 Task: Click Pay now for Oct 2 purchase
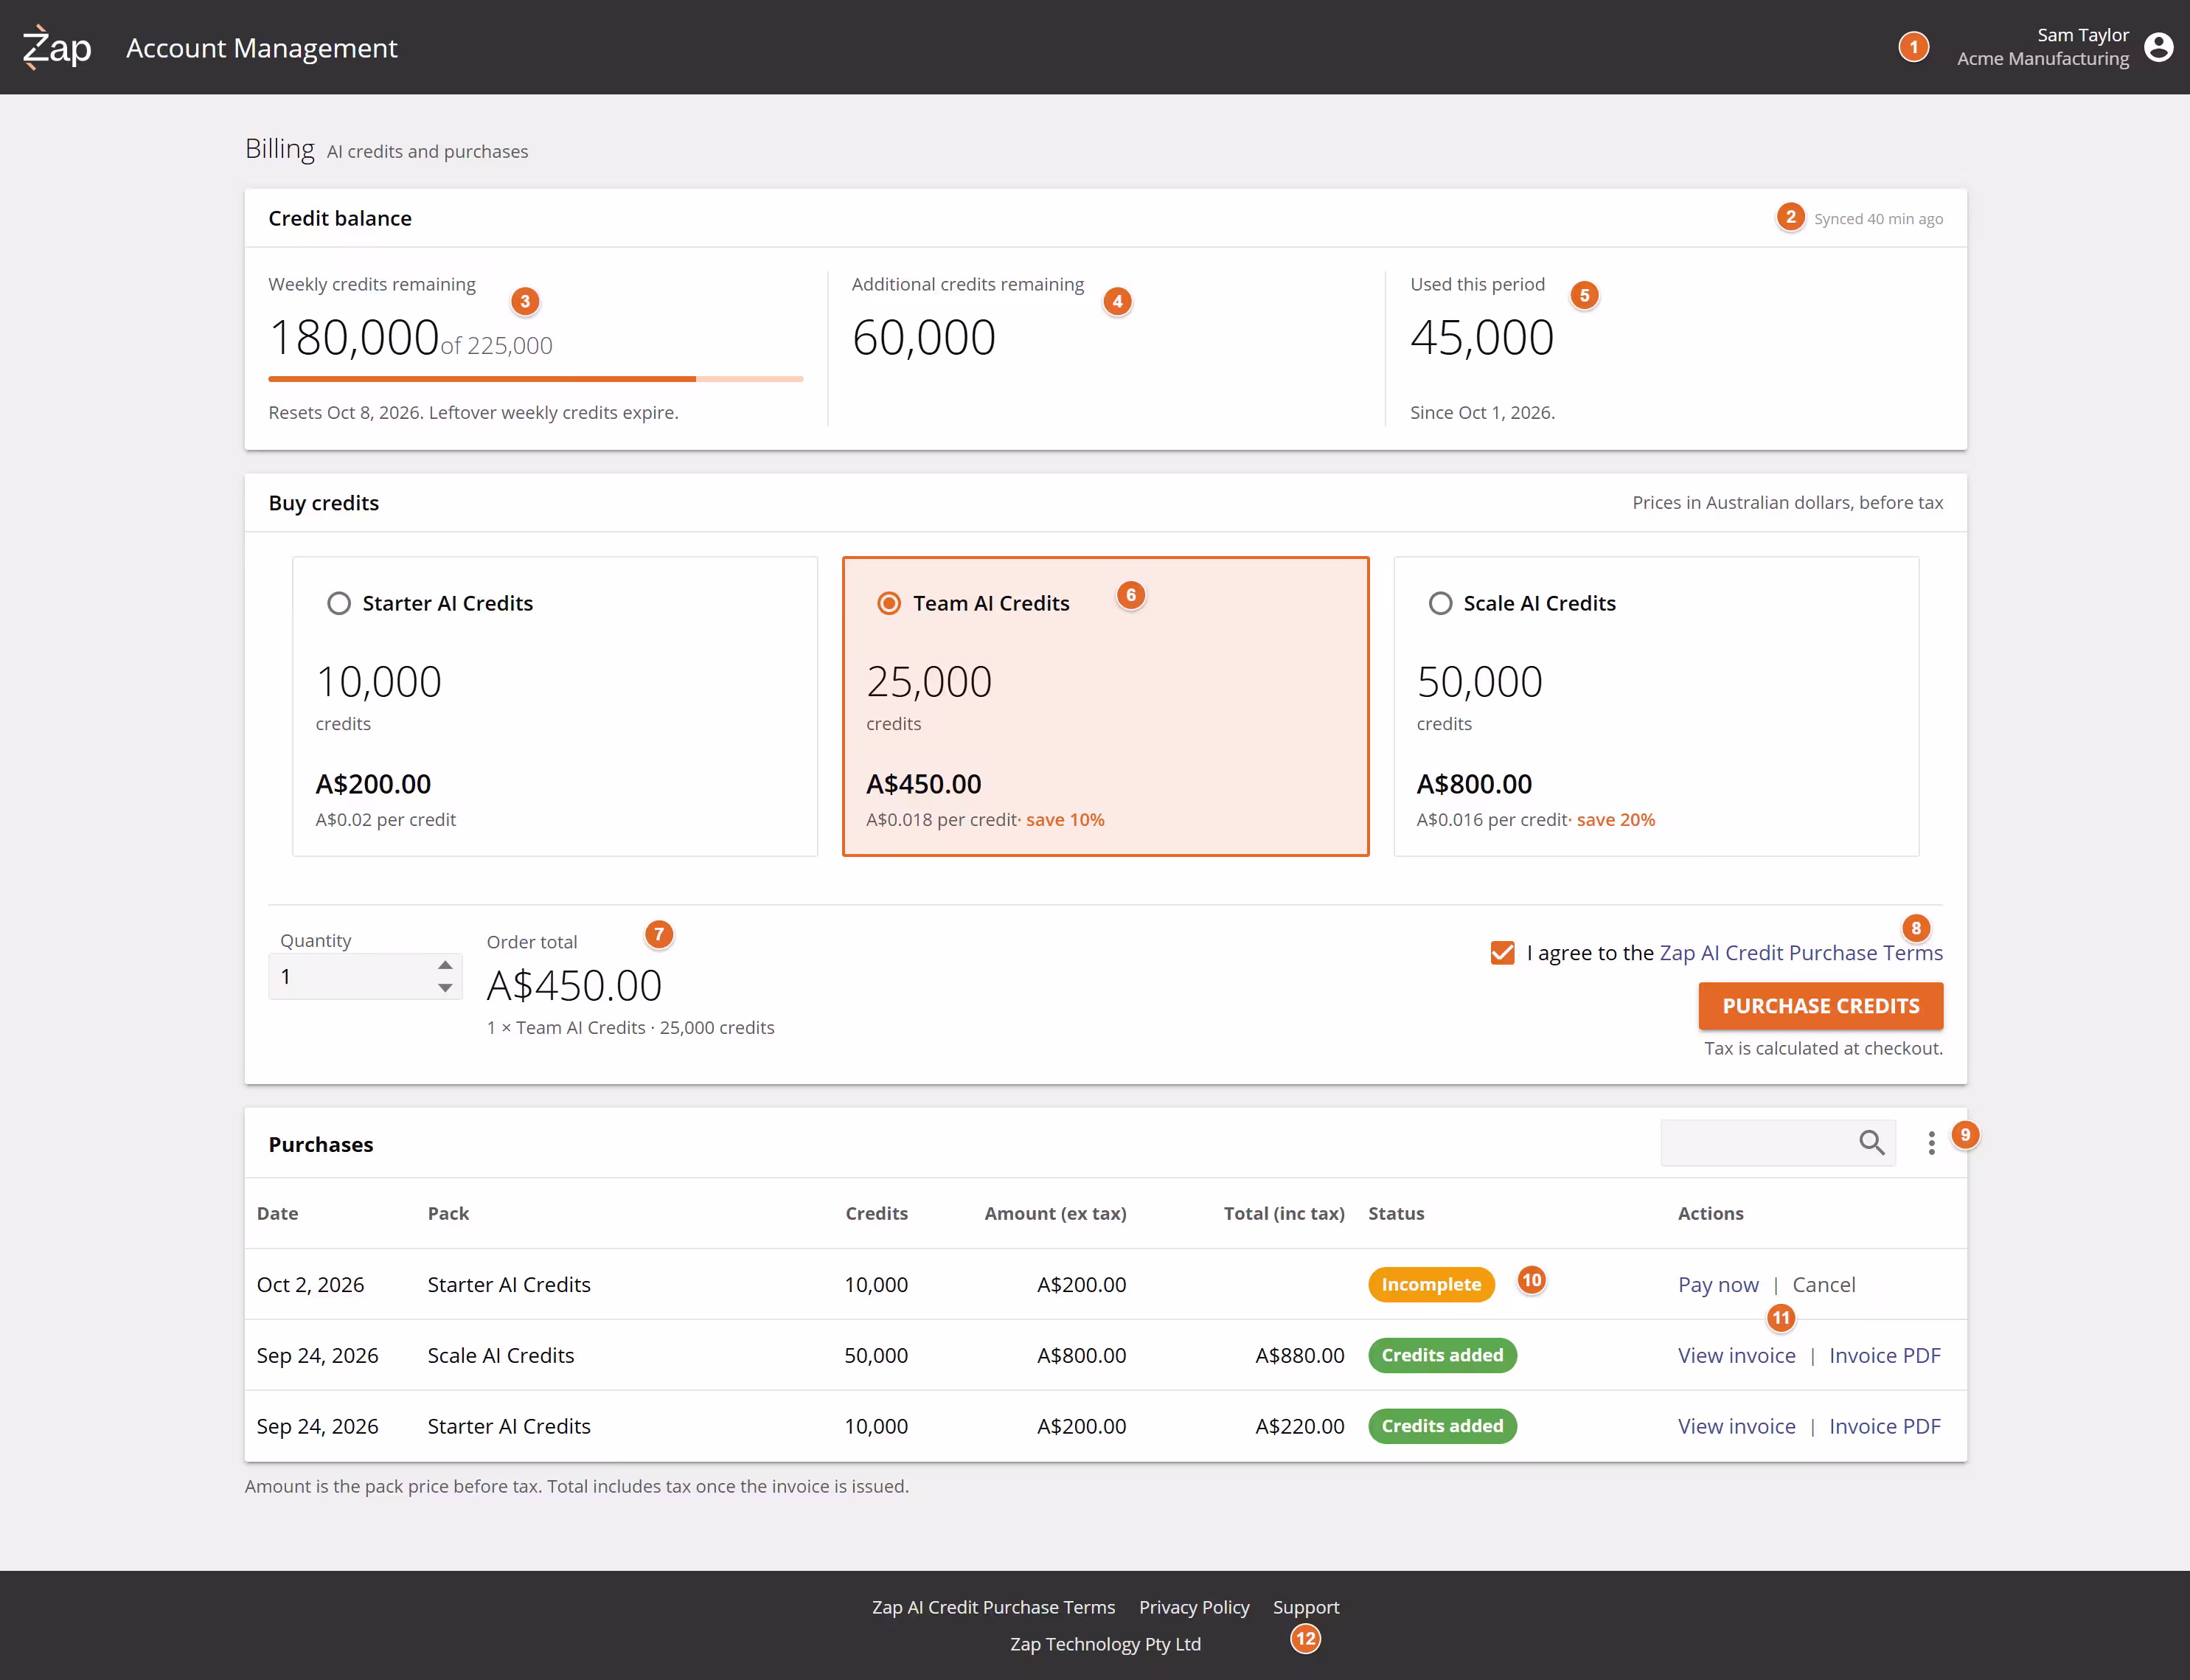[x=1718, y=1285]
